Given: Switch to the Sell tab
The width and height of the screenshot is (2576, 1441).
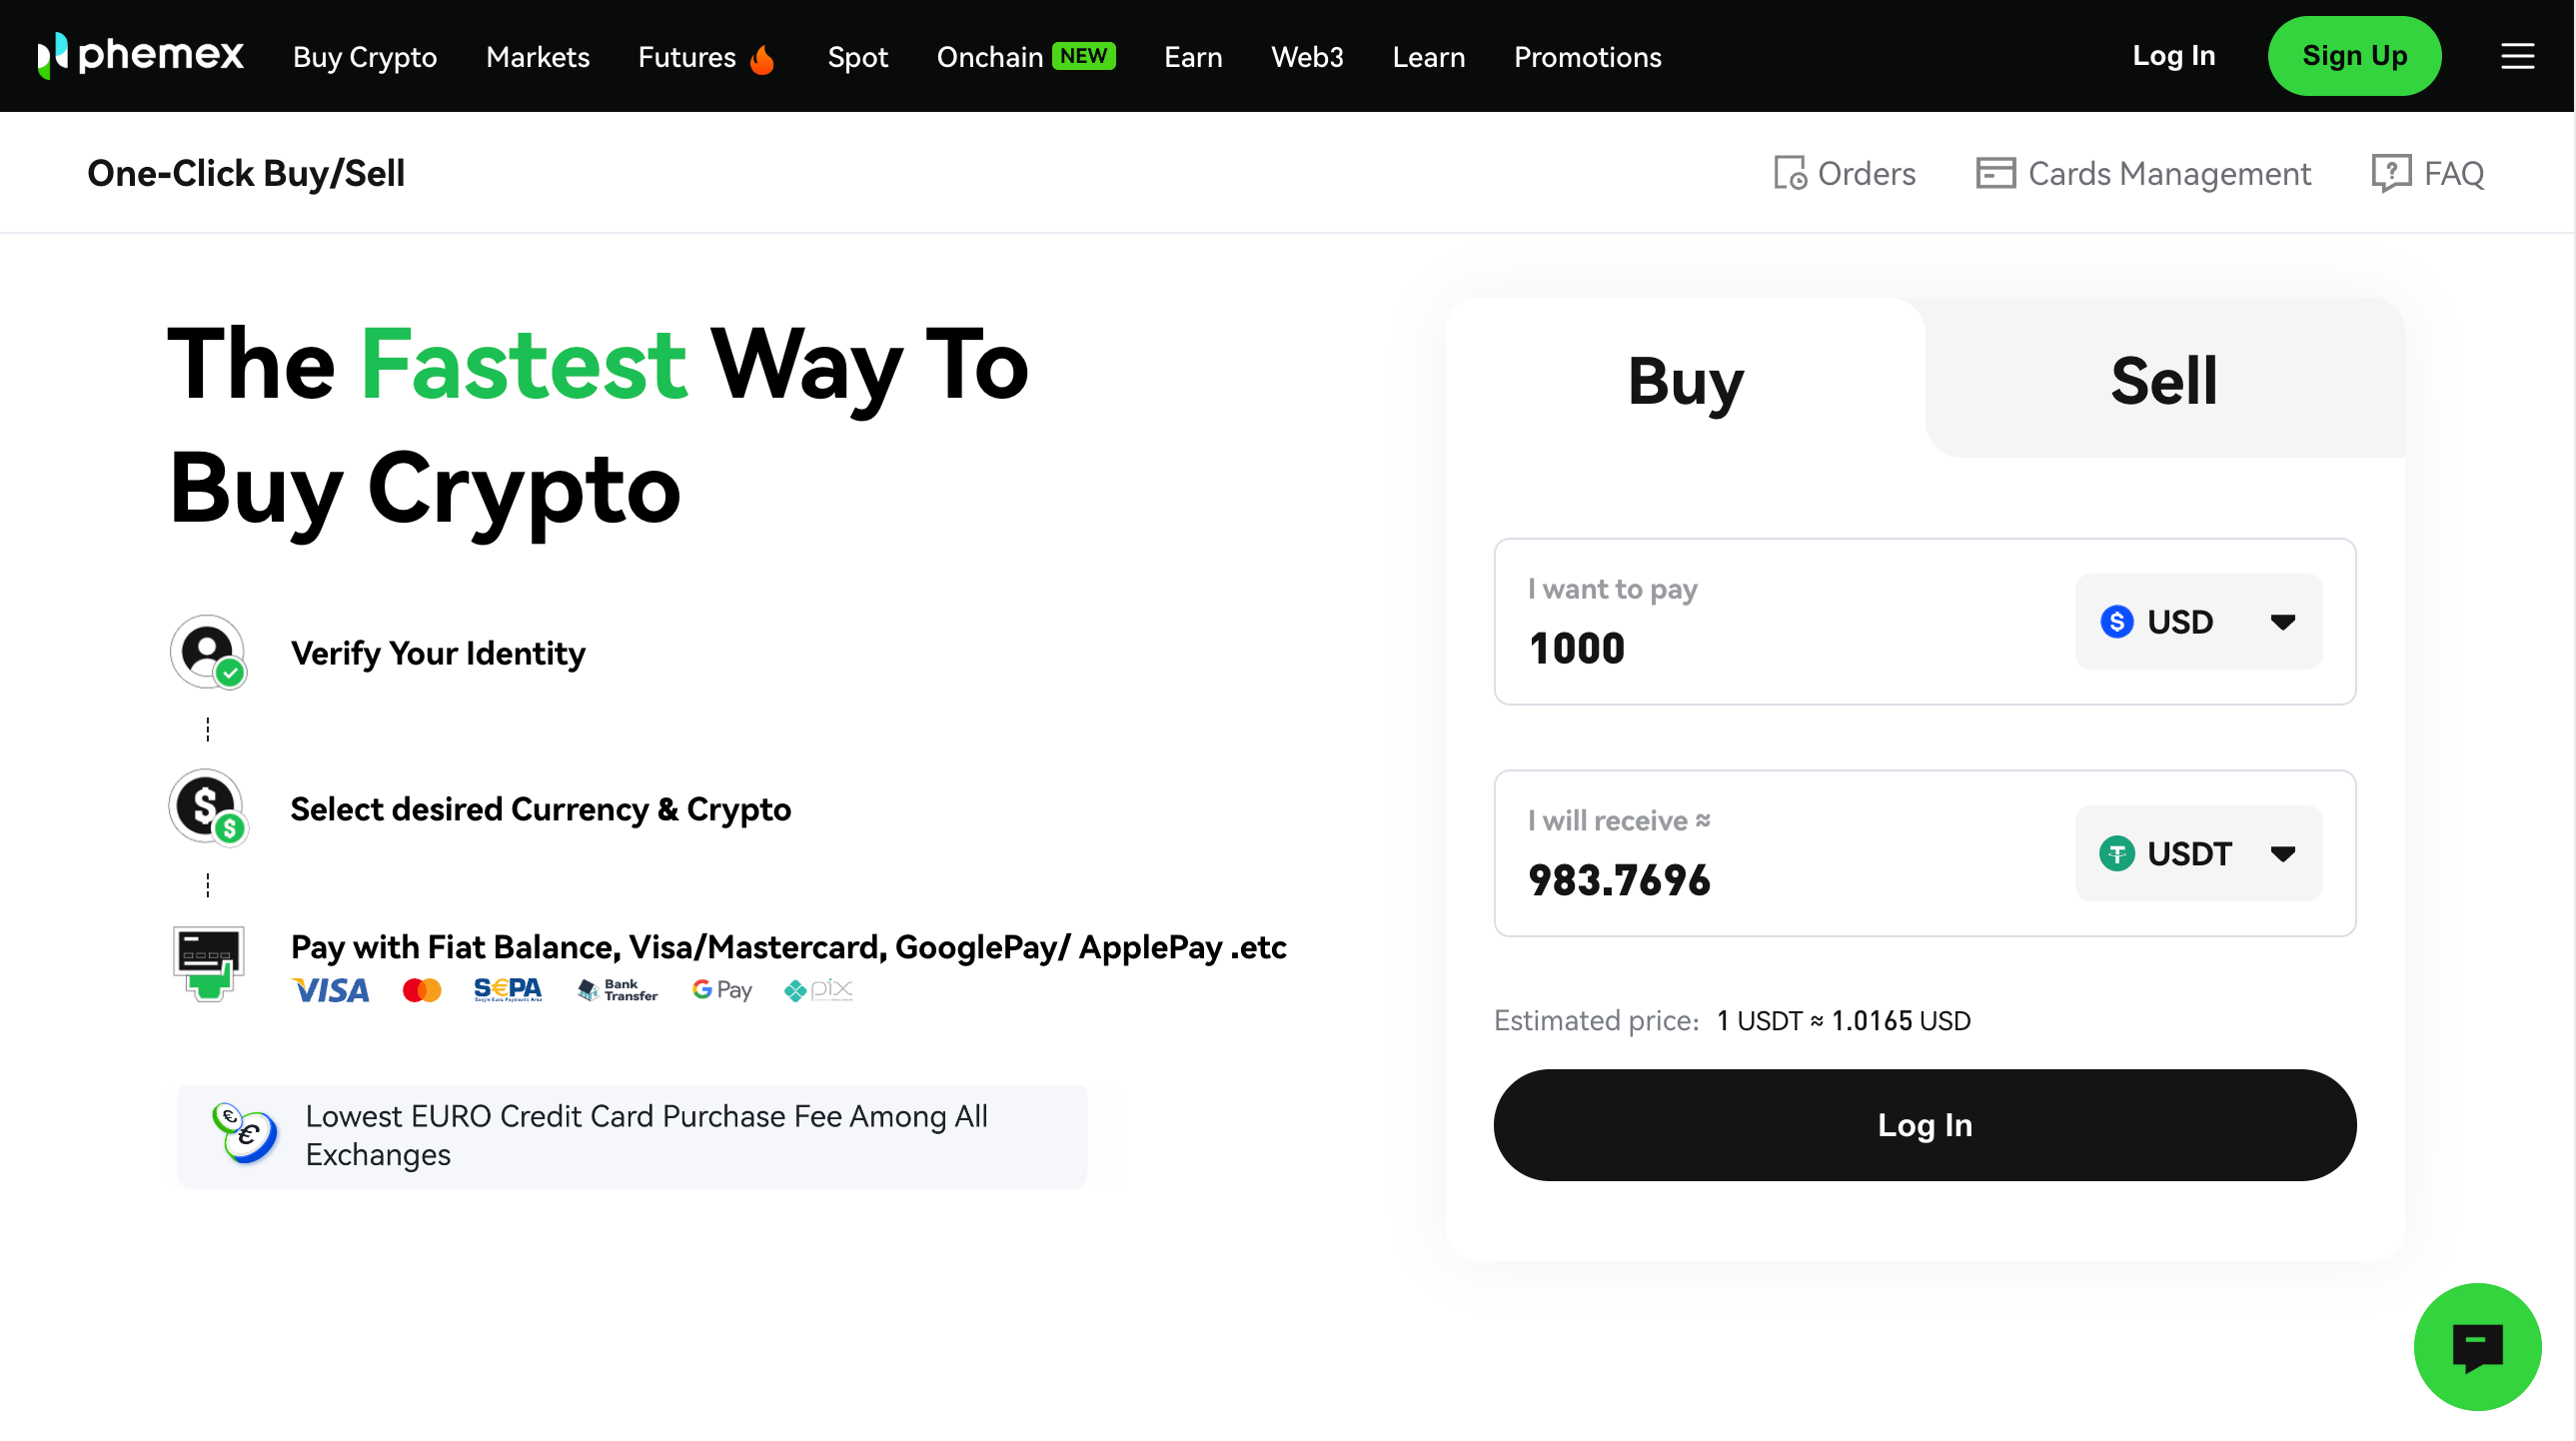Looking at the screenshot, I should (2162, 378).
